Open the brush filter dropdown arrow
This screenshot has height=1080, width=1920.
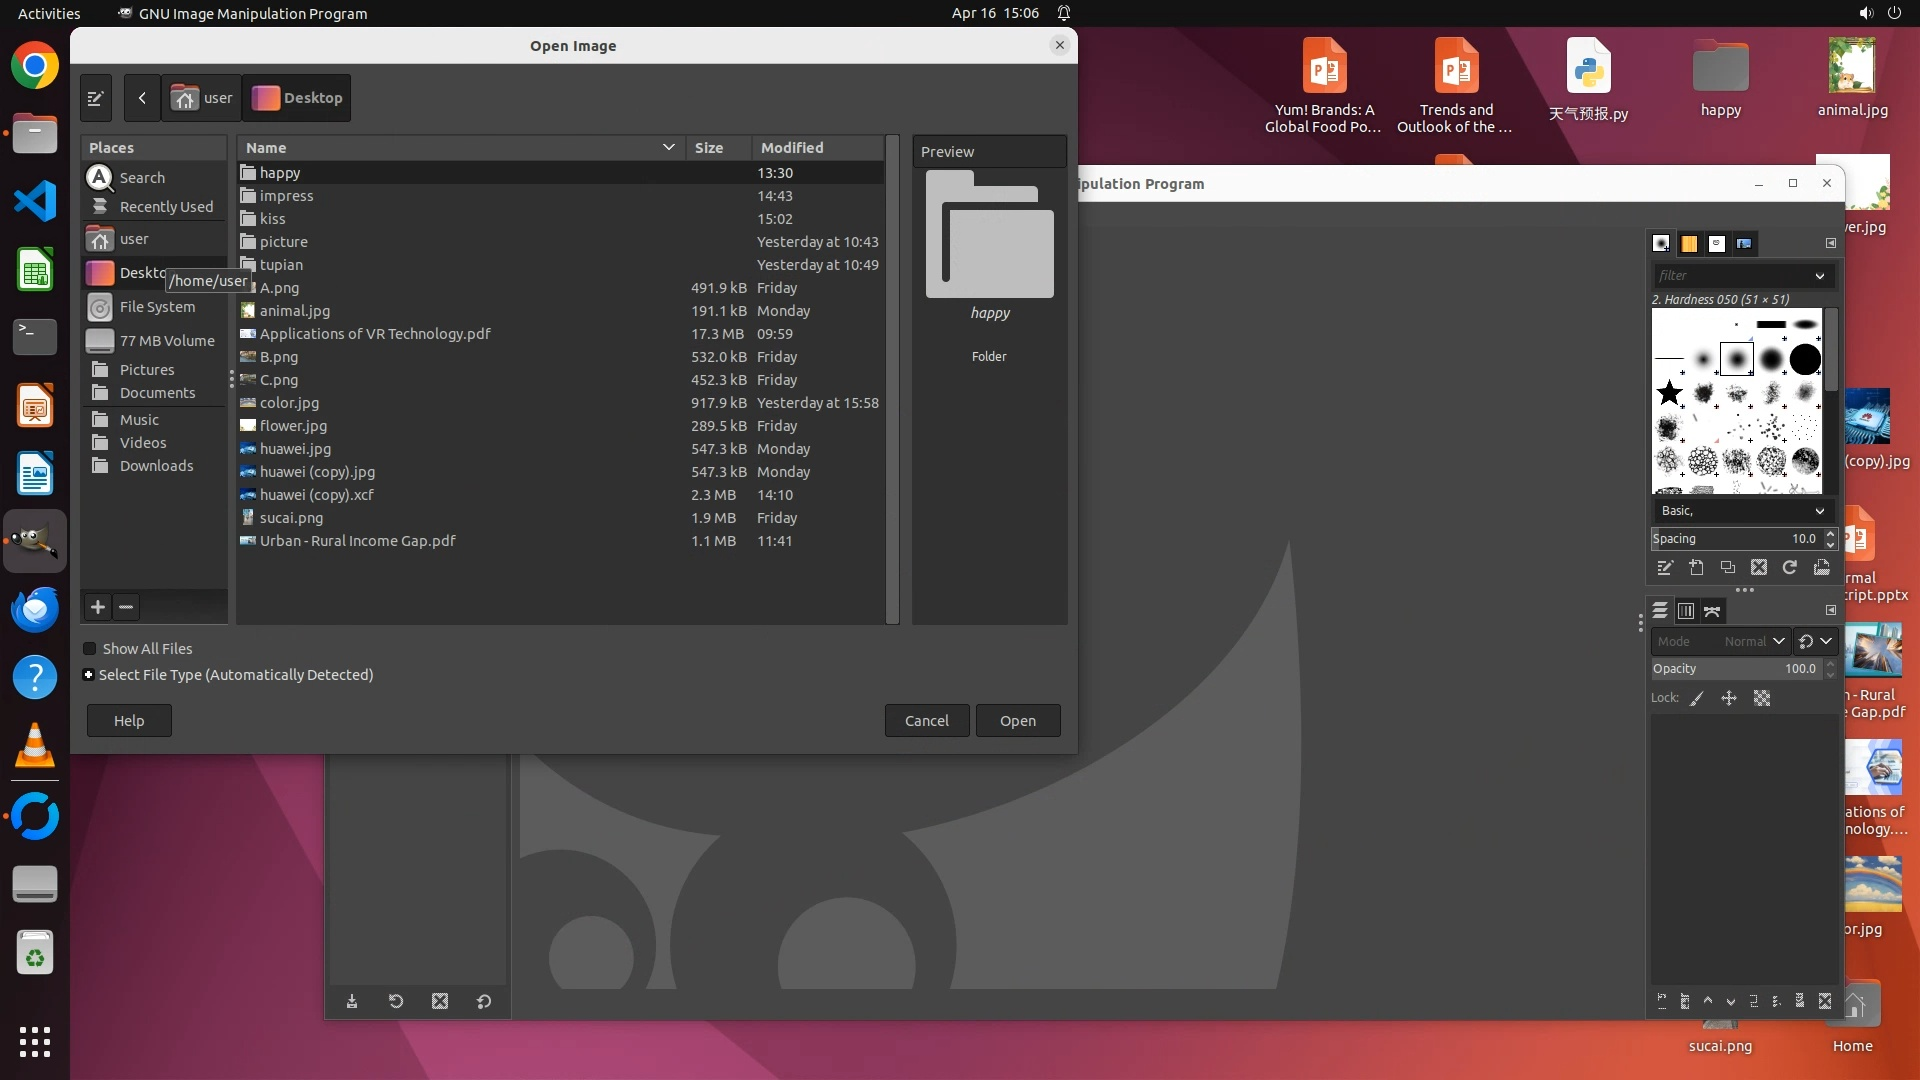1819,276
